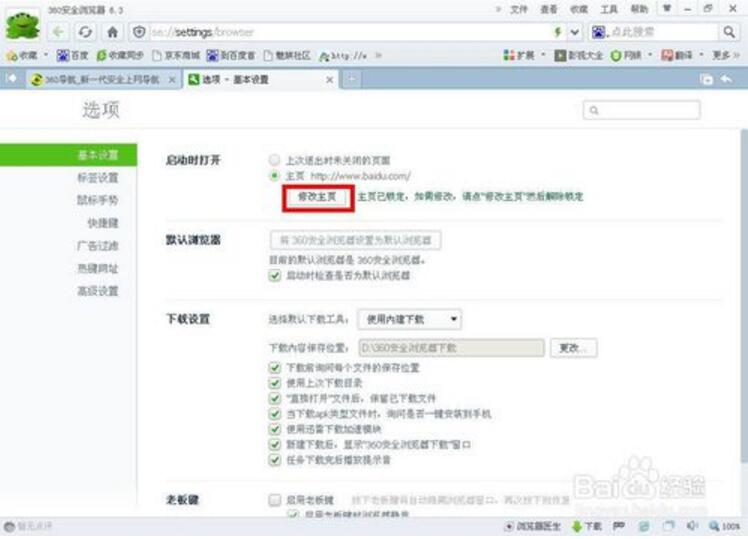Open 鼠标手势 in settings sidebar
Screen dimensions: 748x539
[98, 200]
